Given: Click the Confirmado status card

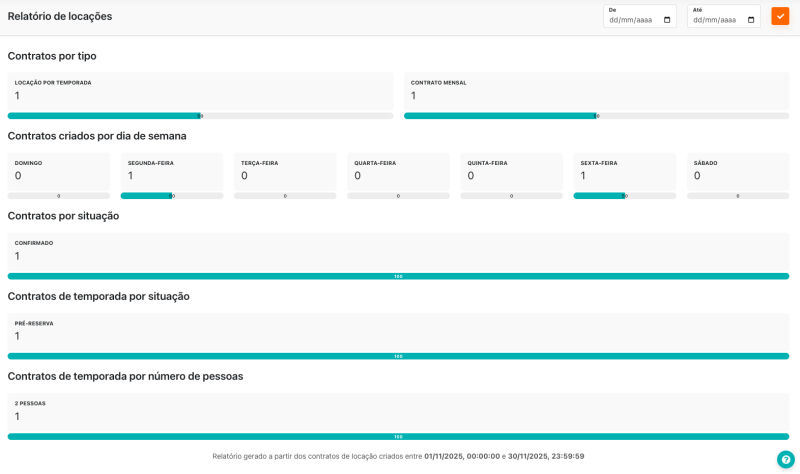Looking at the screenshot, I should pos(398,251).
